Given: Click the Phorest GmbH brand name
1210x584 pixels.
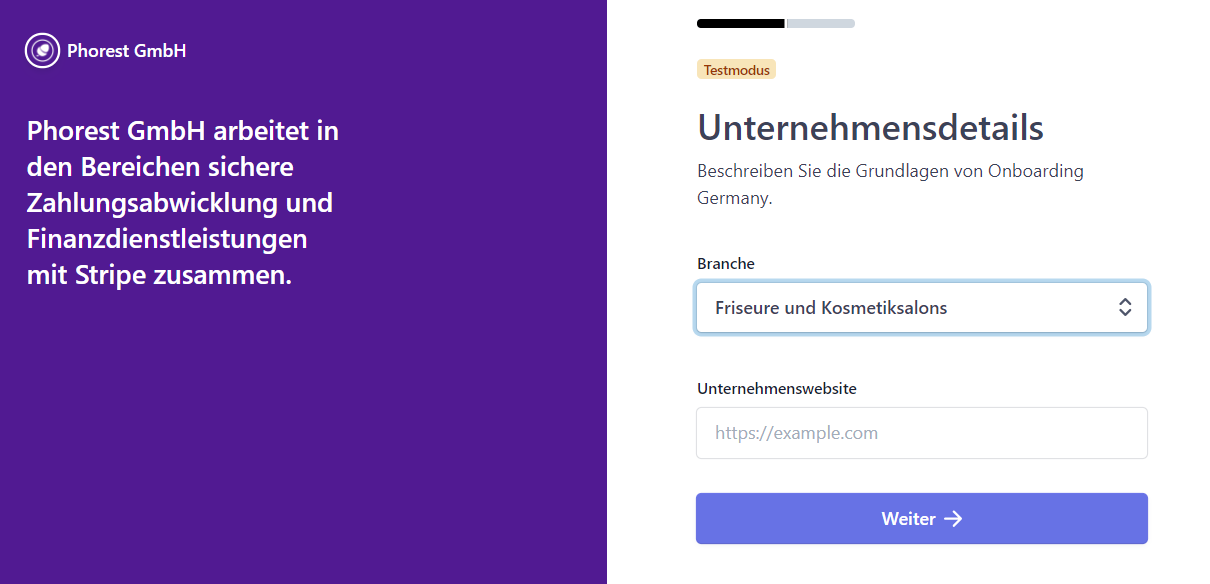Looking at the screenshot, I should 126,50.
